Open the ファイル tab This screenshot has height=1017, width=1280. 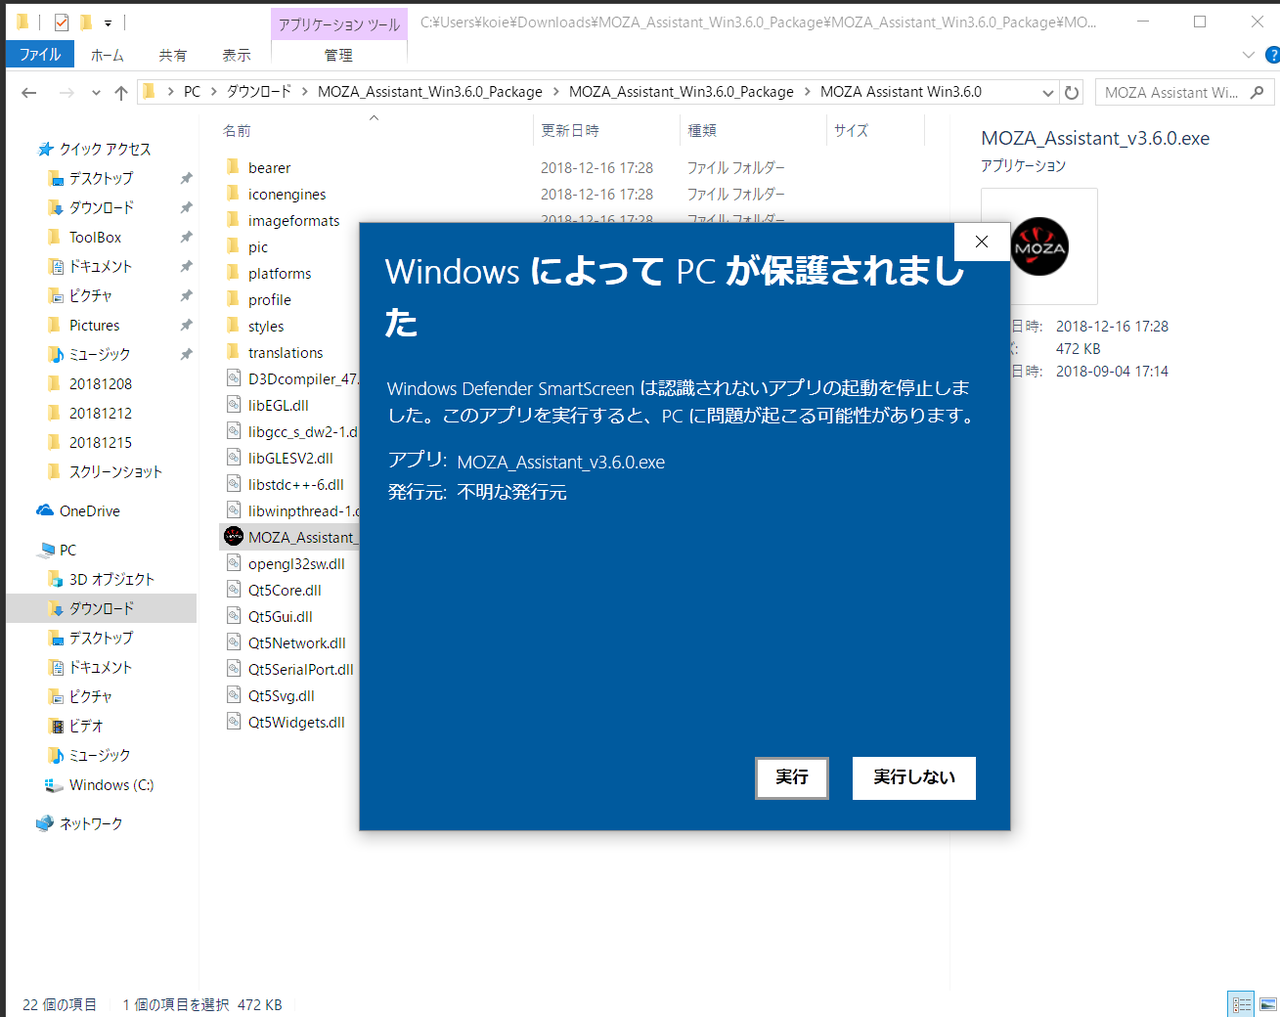[x=40, y=55]
